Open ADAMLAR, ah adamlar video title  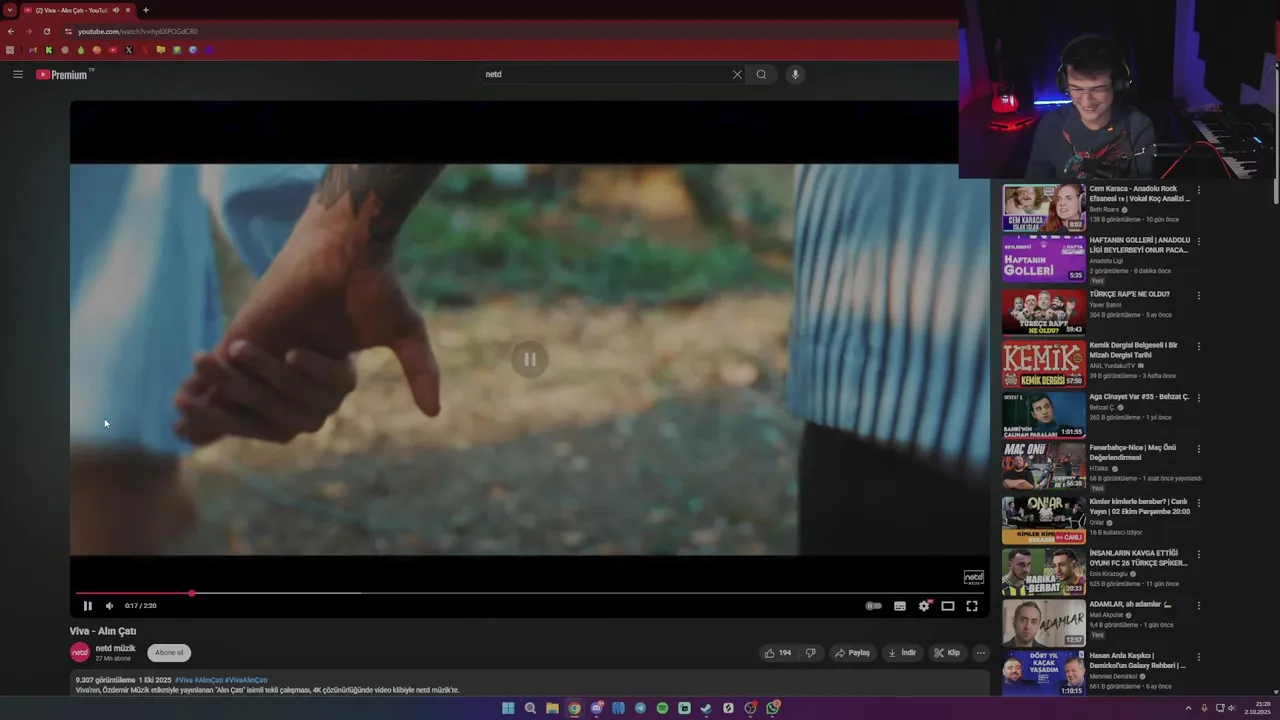click(1130, 604)
